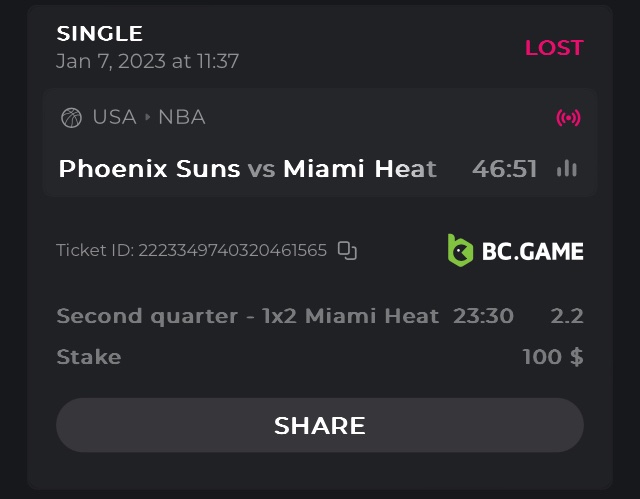Click the SINGLE bet type heading
The width and height of the screenshot is (640, 499).
tap(100, 35)
